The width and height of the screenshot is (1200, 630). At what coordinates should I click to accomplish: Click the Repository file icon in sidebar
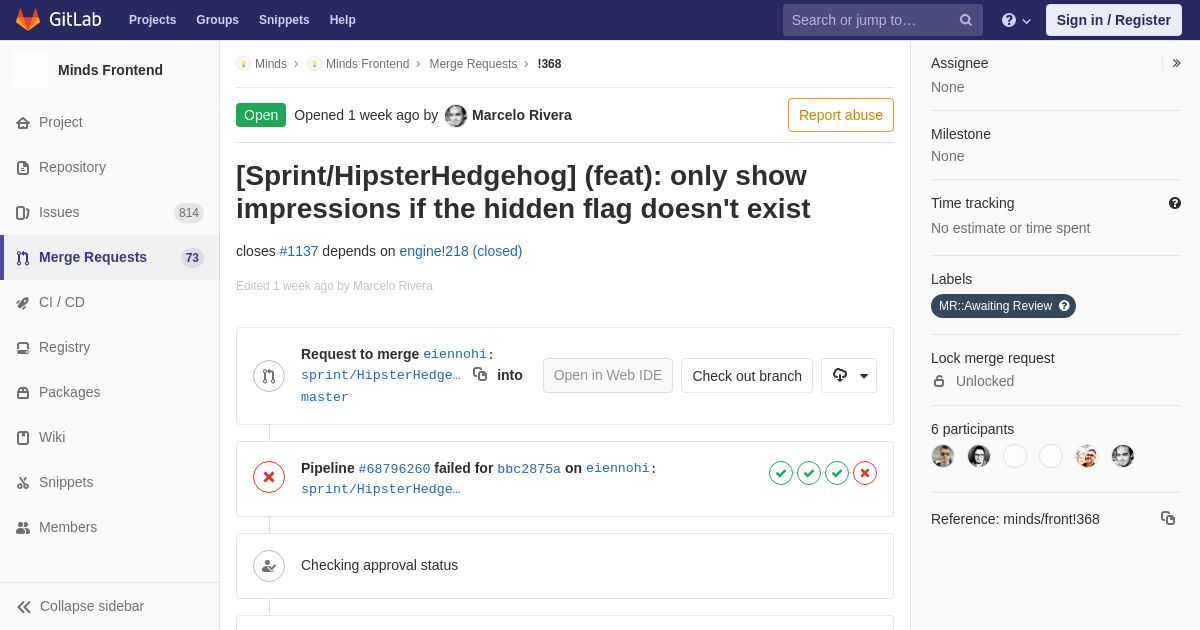tap(23, 167)
